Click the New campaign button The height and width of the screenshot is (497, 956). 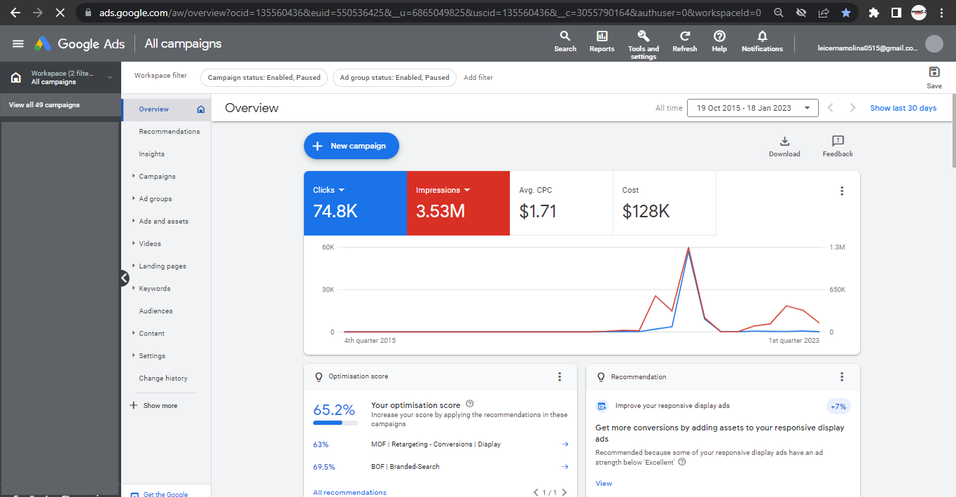point(351,146)
